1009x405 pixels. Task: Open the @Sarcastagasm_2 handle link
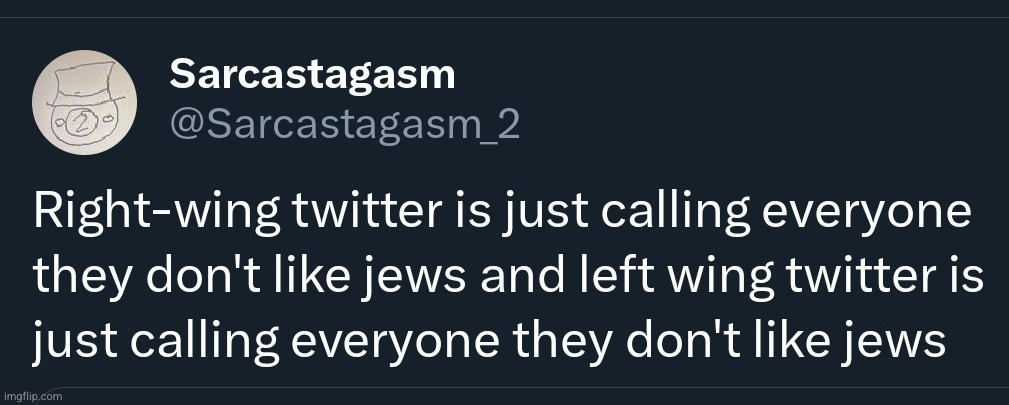345,123
